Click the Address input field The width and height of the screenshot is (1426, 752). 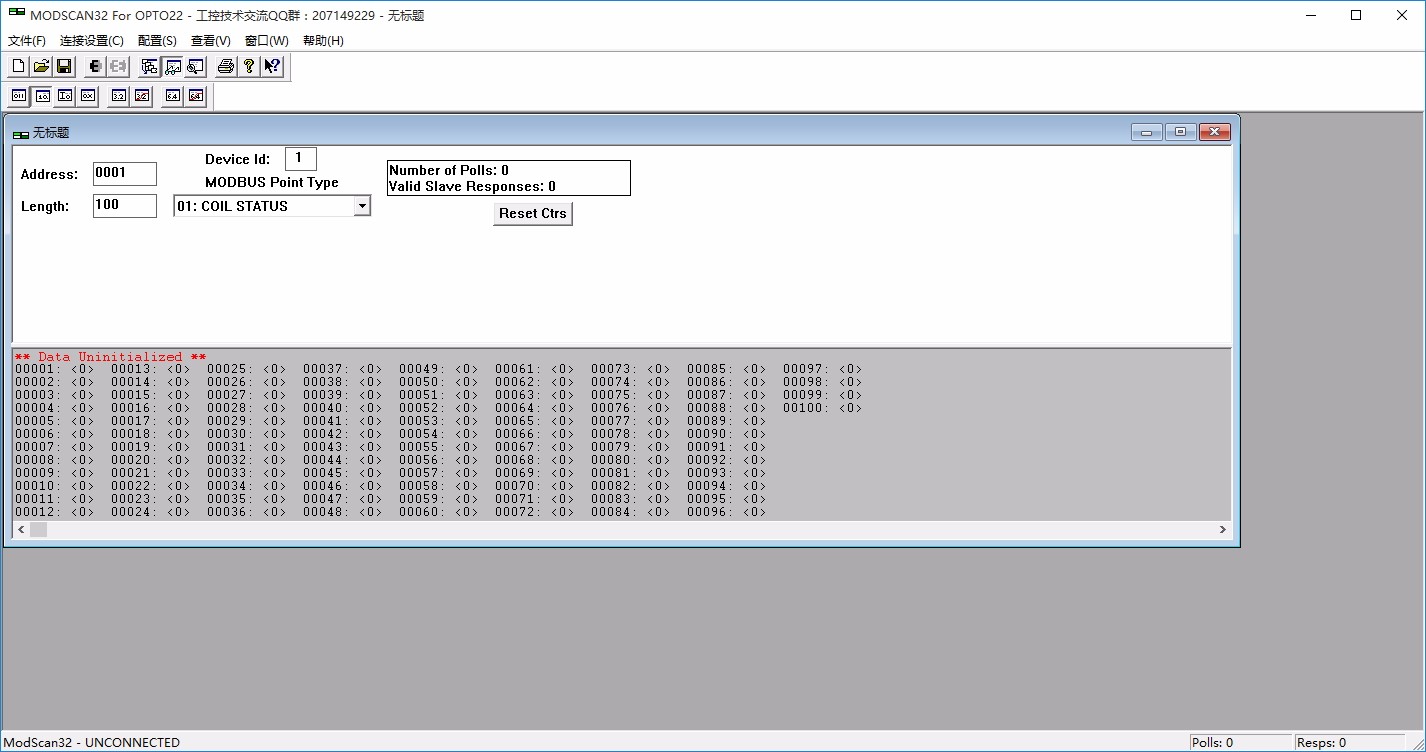[123, 173]
